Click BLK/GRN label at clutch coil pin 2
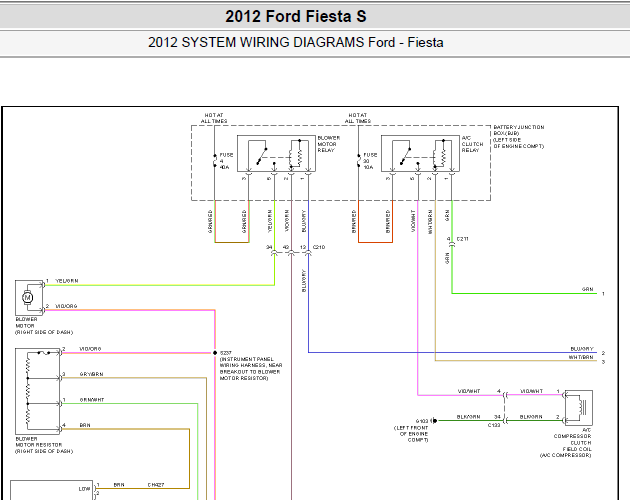The image size is (630, 500). 531,417
